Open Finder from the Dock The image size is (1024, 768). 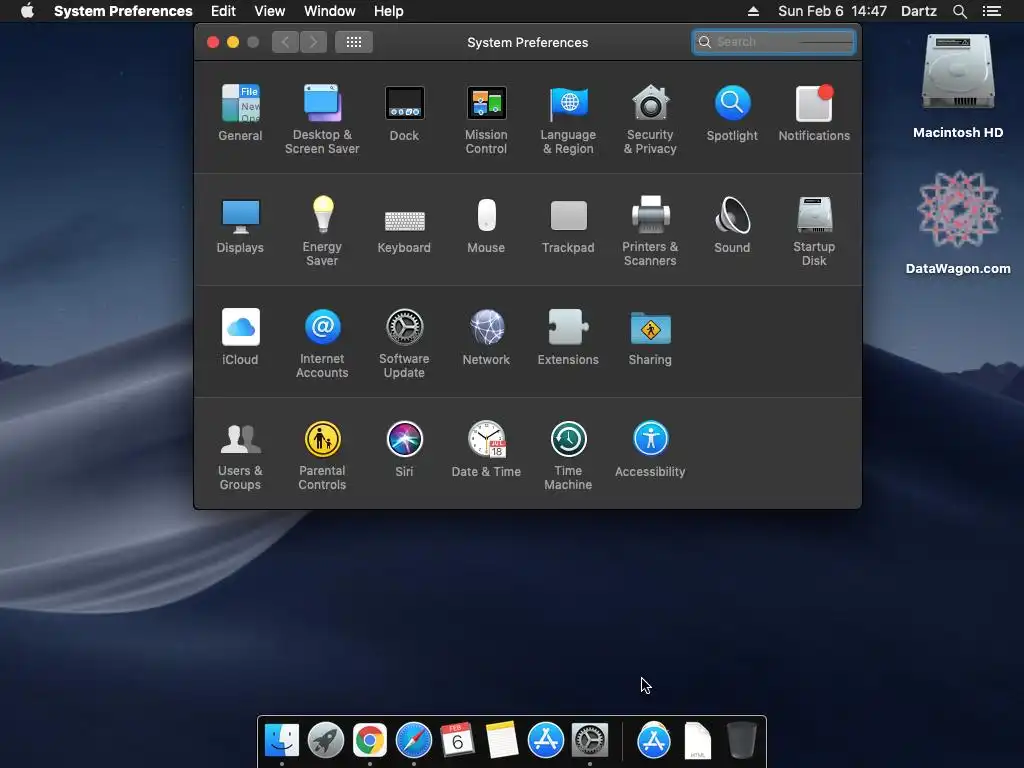click(281, 740)
